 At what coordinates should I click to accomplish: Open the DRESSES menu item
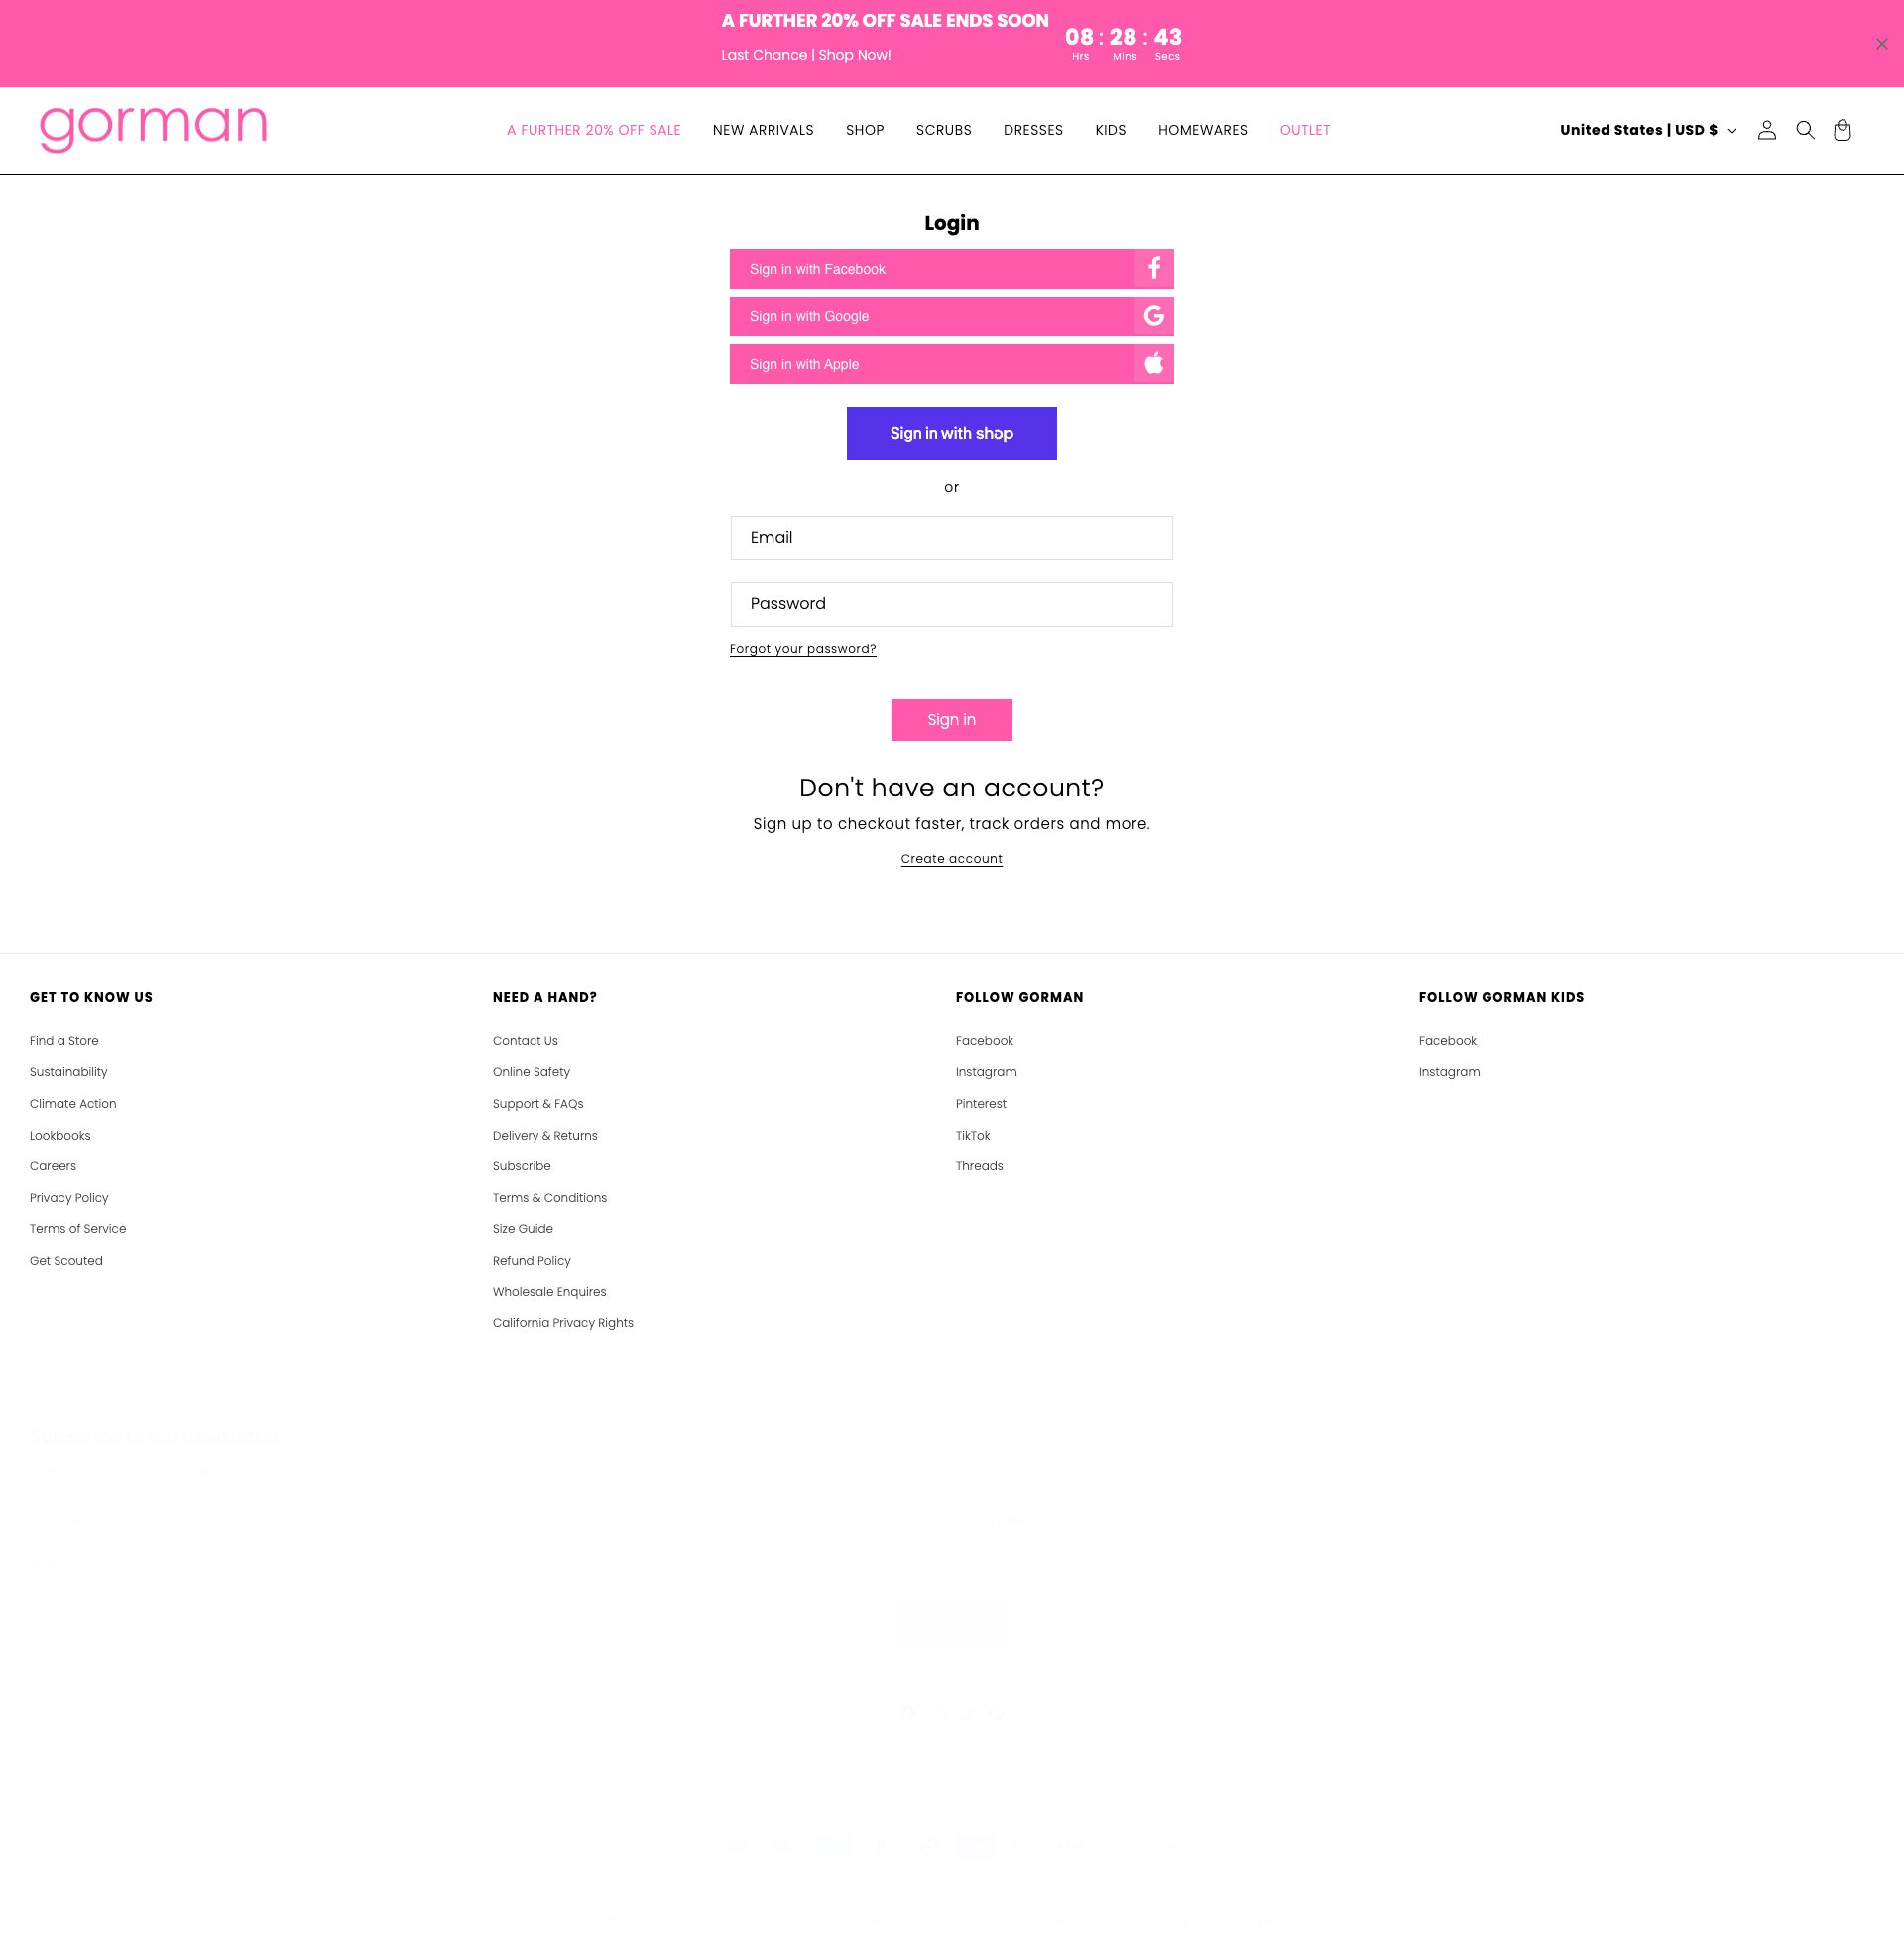[1033, 130]
